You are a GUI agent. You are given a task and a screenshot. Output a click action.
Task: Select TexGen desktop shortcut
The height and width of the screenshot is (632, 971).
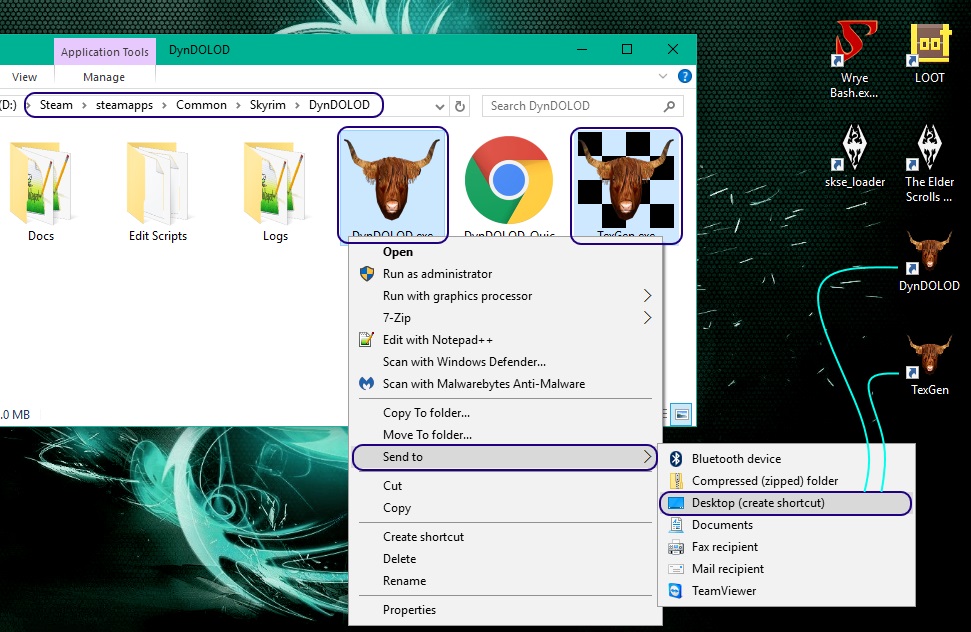pos(929,365)
